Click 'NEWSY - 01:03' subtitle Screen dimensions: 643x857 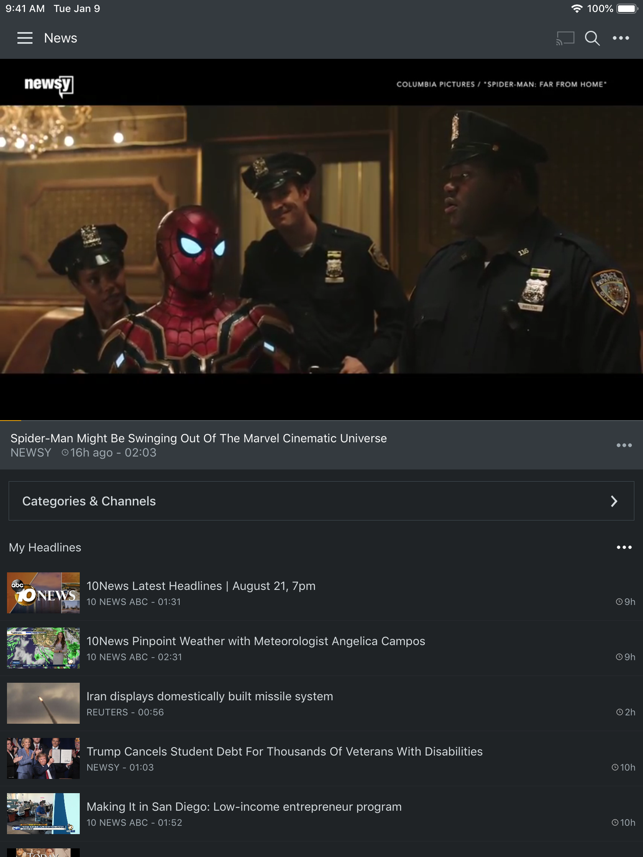tap(120, 767)
